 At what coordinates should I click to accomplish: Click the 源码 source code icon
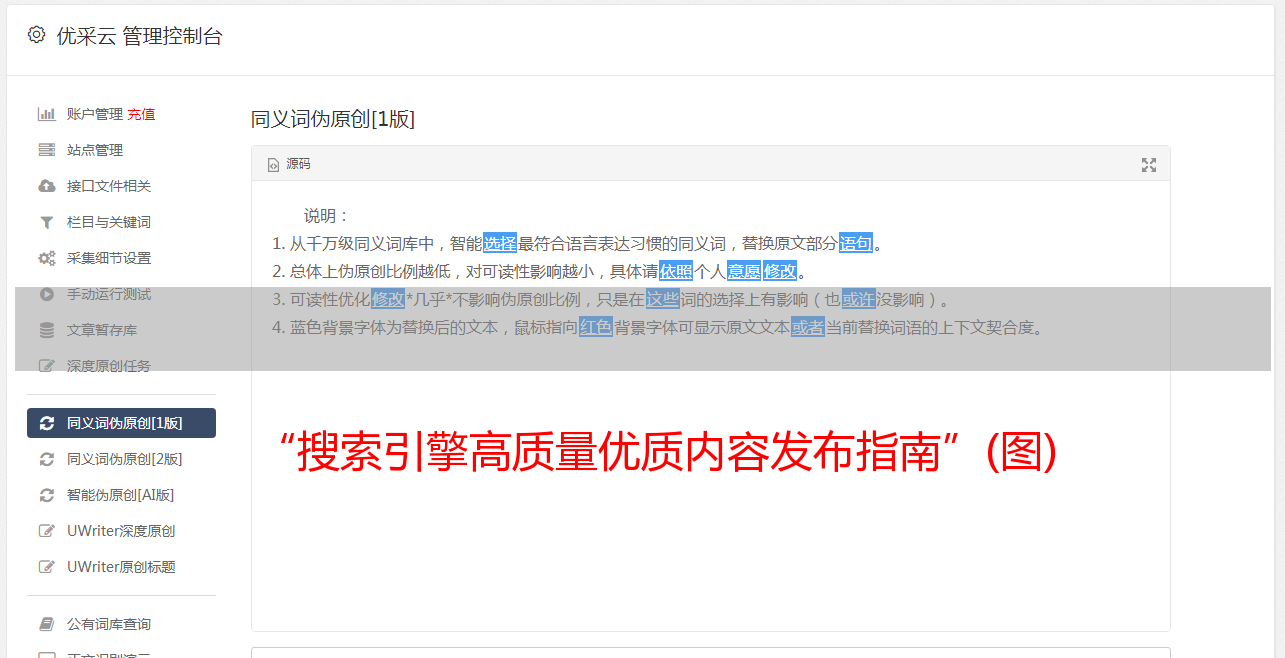(x=273, y=165)
